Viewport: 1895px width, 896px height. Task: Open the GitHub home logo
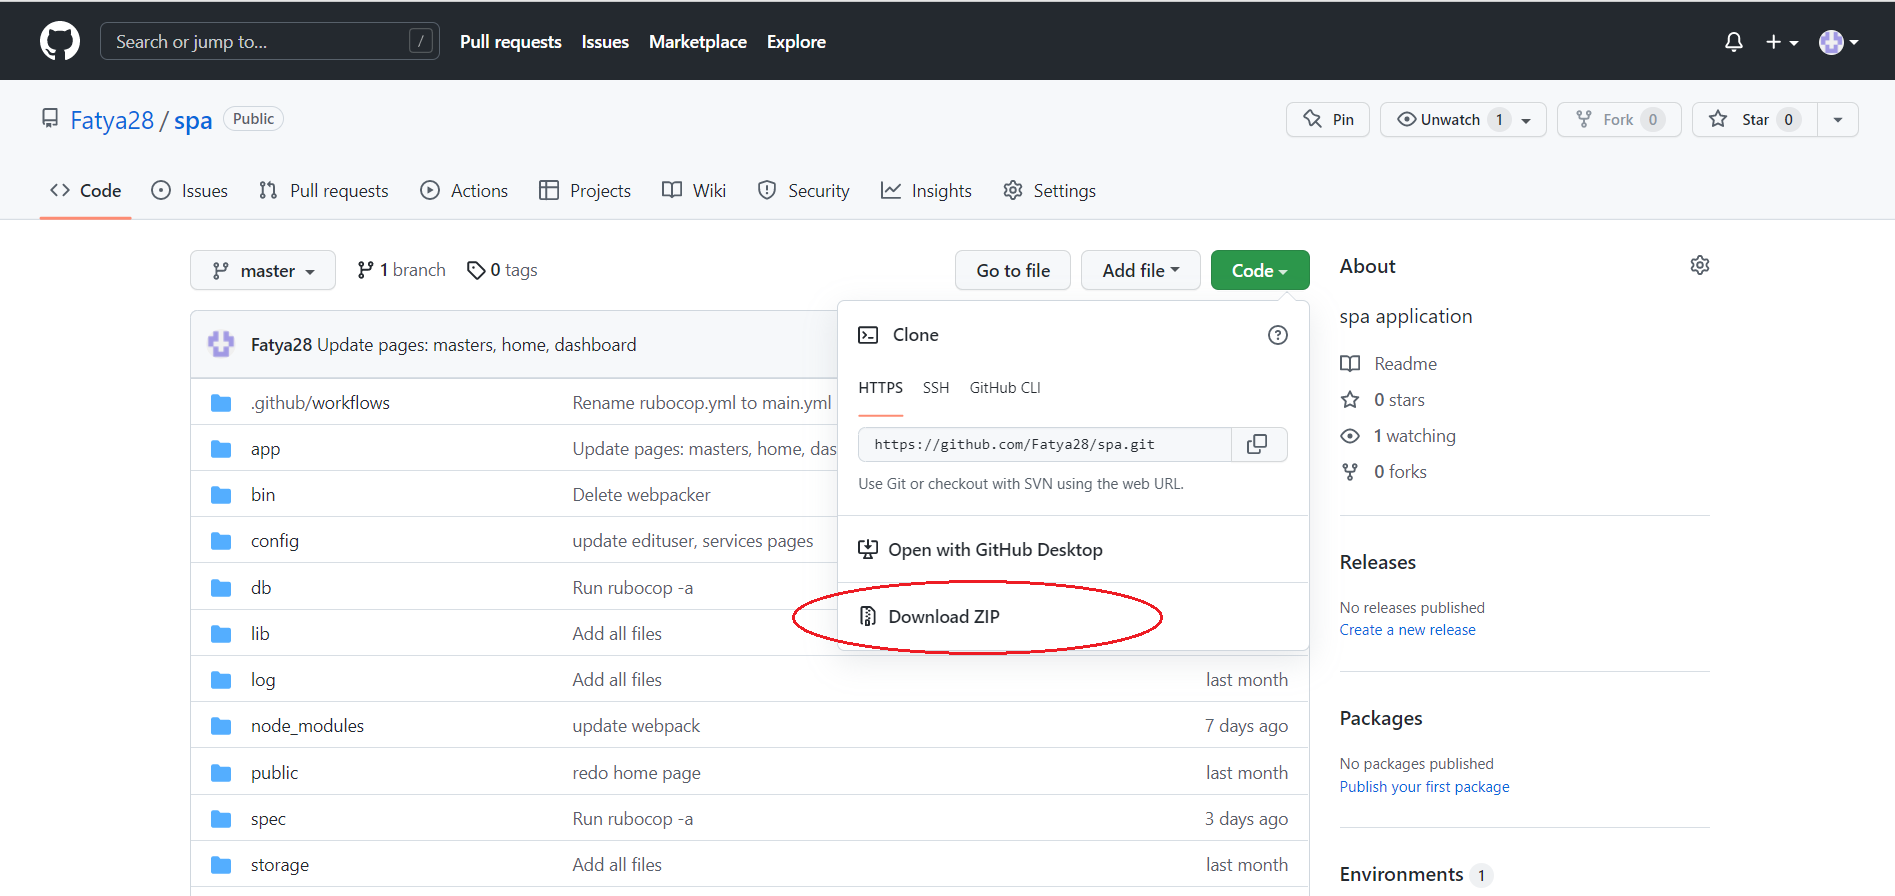point(60,41)
